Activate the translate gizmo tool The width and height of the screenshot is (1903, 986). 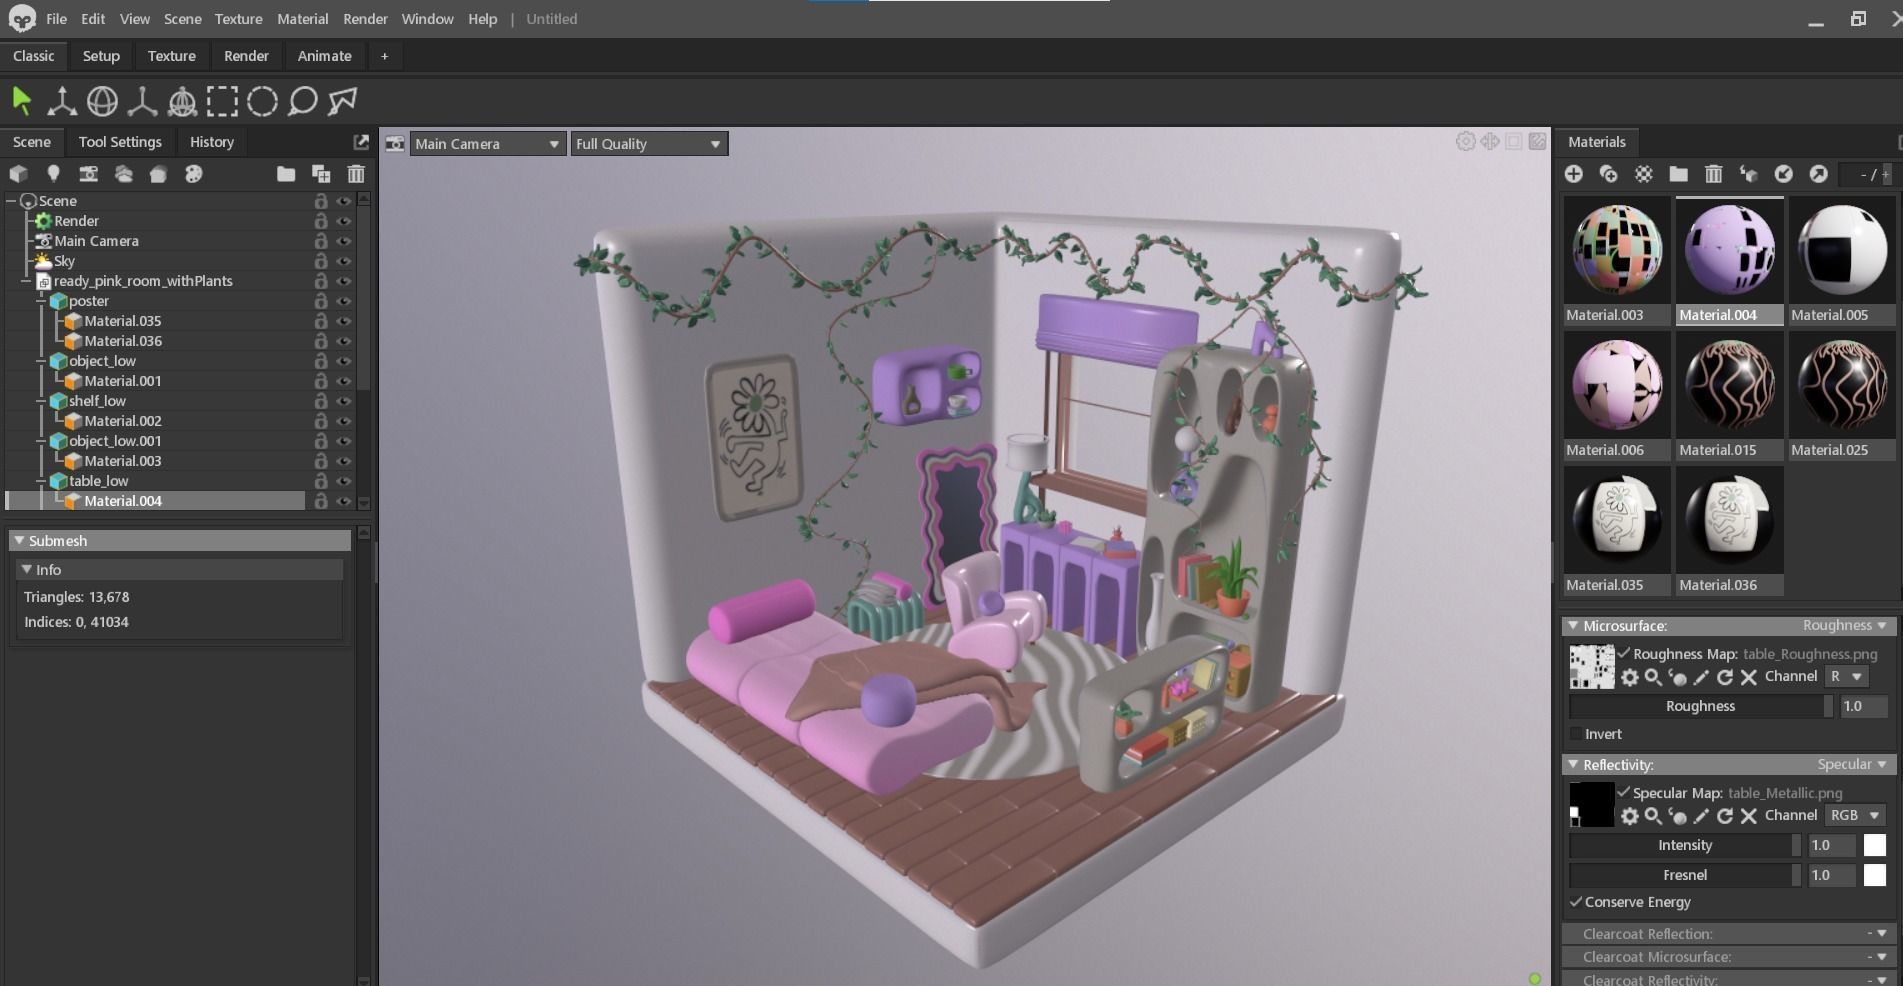click(x=62, y=101)
